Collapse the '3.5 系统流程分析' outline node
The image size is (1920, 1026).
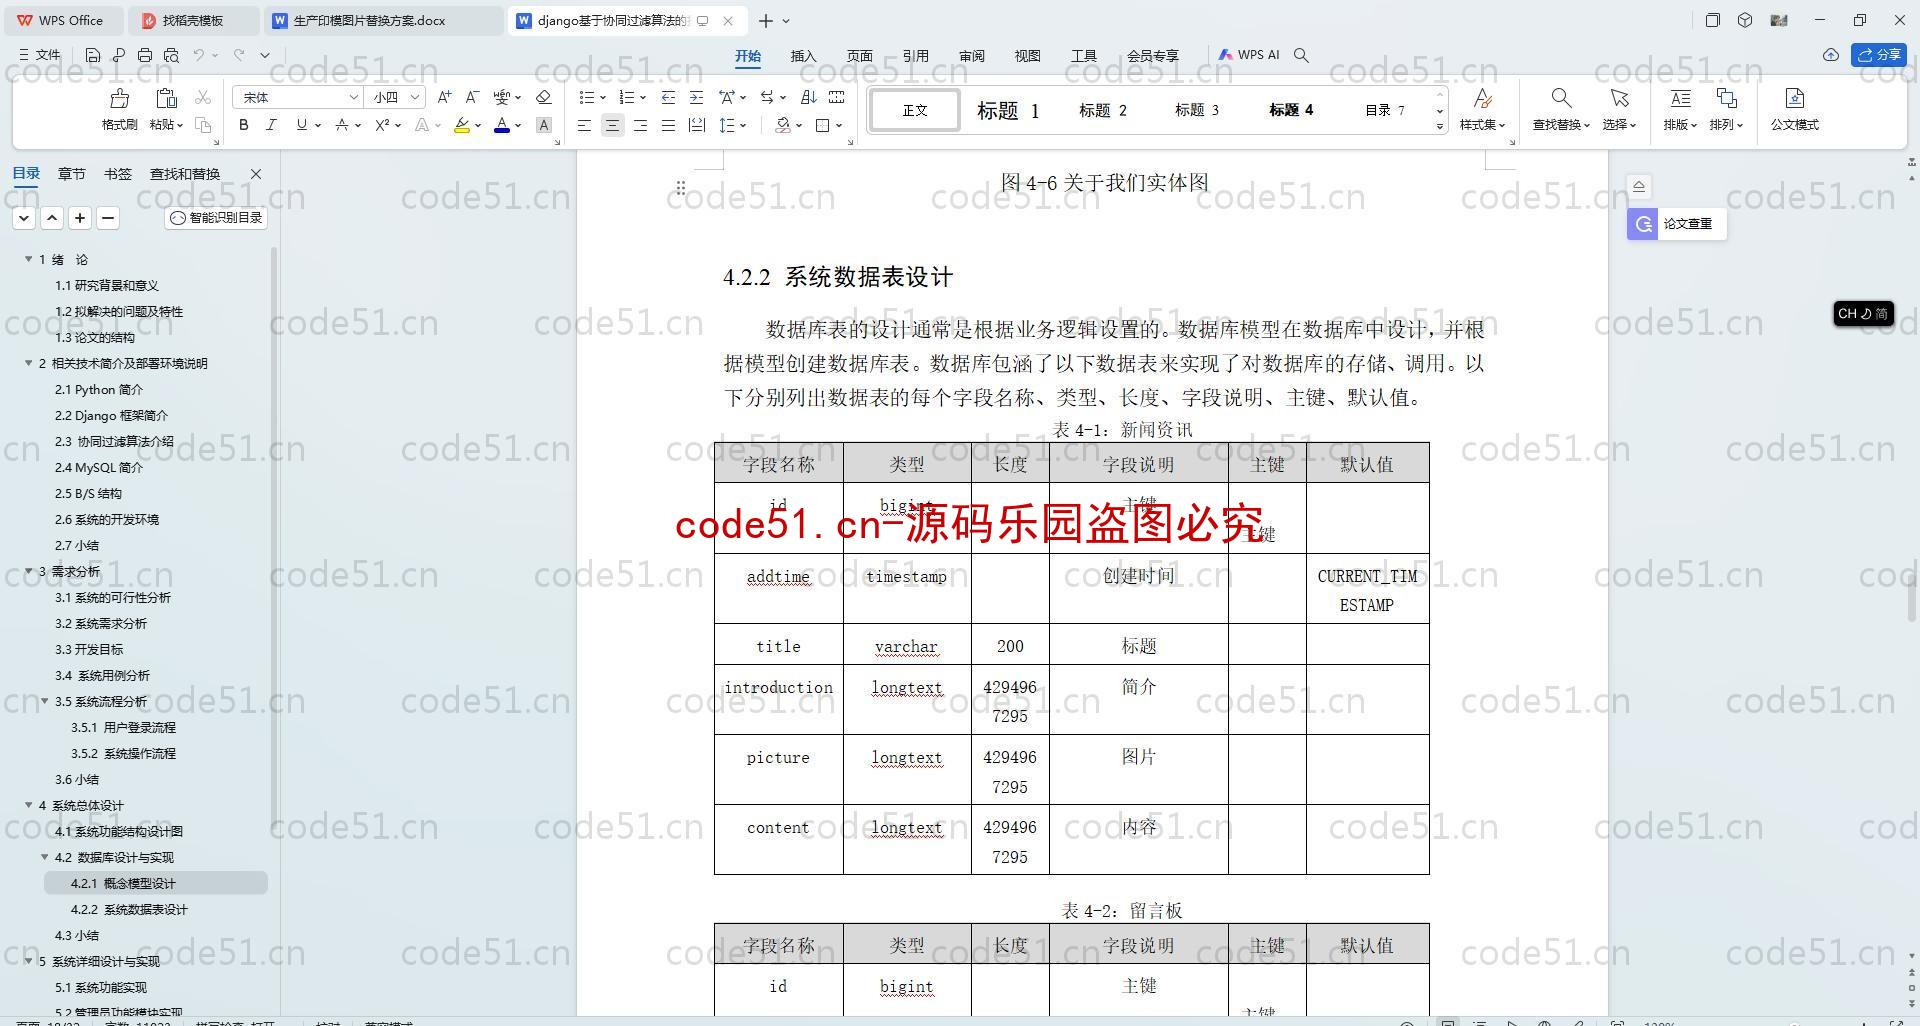click(44, 701)
